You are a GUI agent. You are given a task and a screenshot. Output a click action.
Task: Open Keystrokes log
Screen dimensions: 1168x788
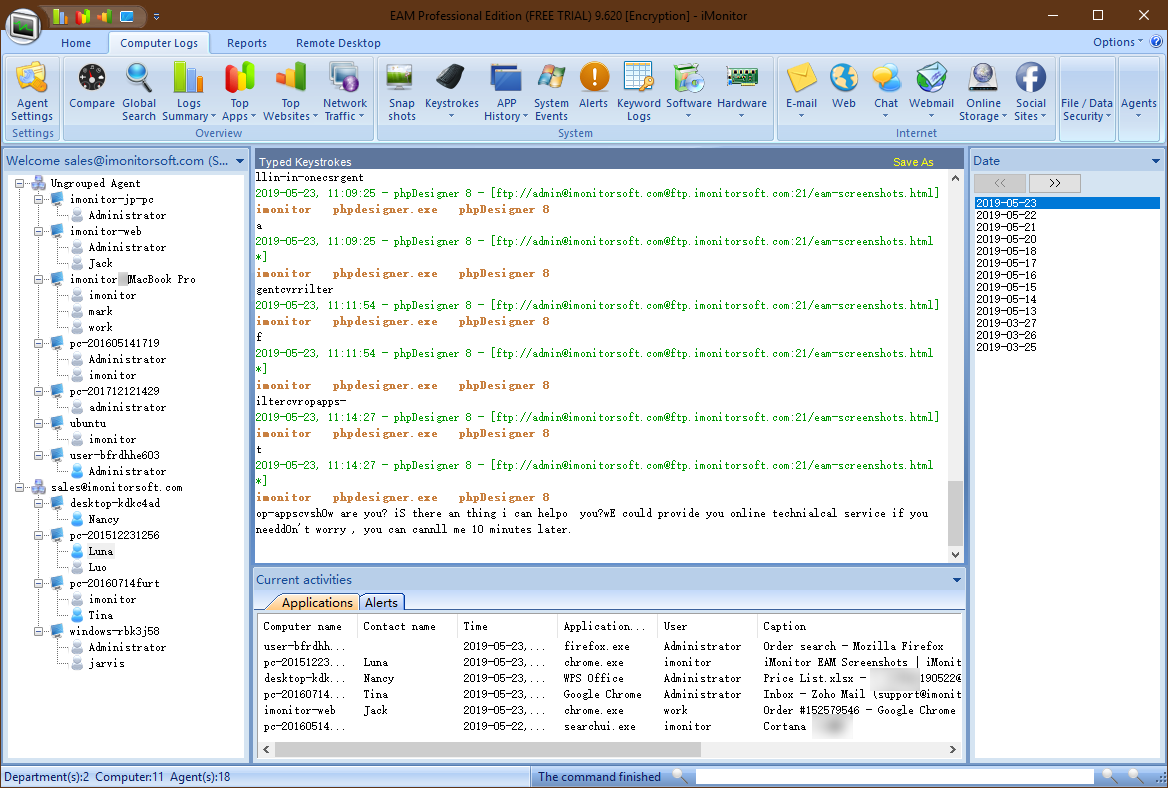[x=451, y=92]
